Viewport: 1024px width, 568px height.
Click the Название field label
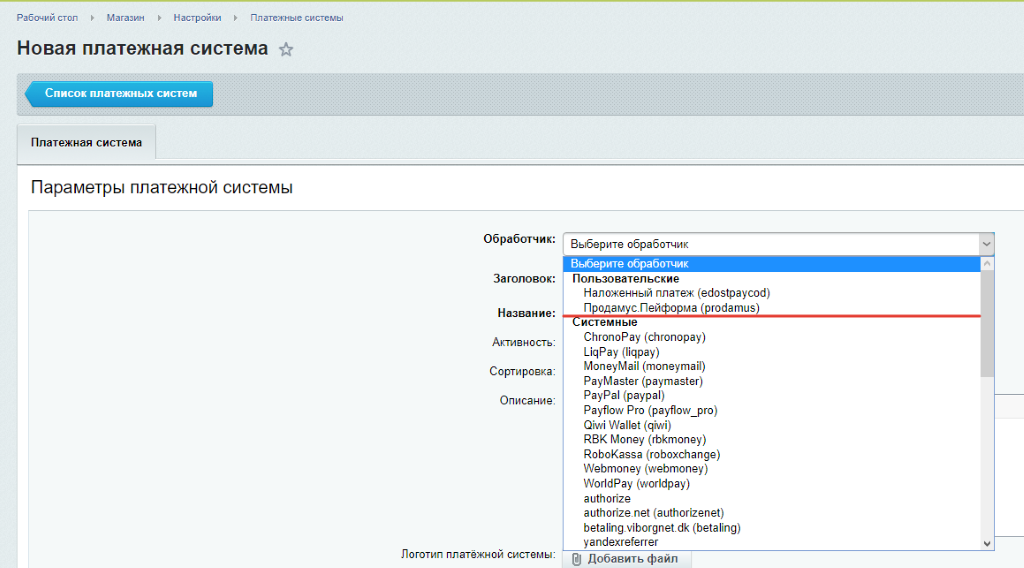click(526, 313)
